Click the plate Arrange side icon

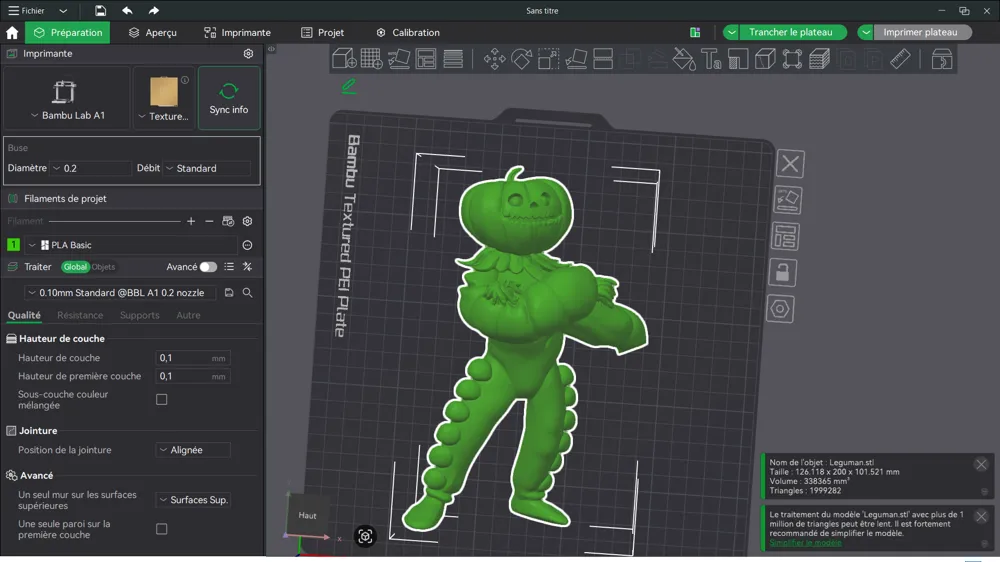coord(784,237)
